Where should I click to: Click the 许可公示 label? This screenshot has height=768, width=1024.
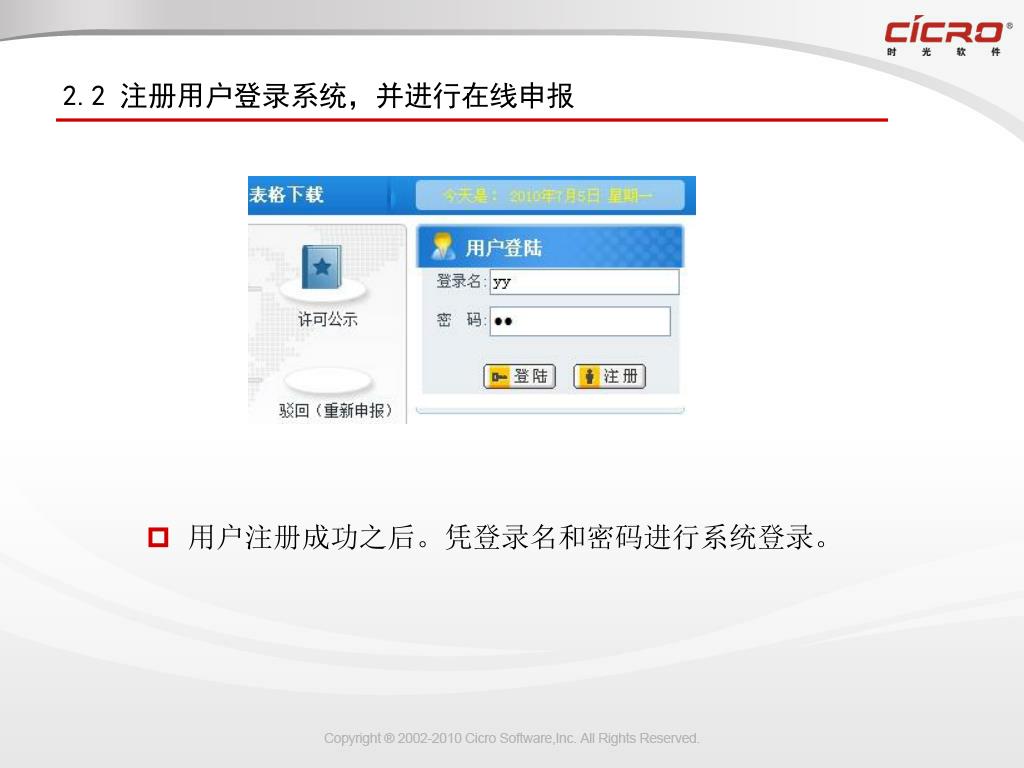(328, 319)
